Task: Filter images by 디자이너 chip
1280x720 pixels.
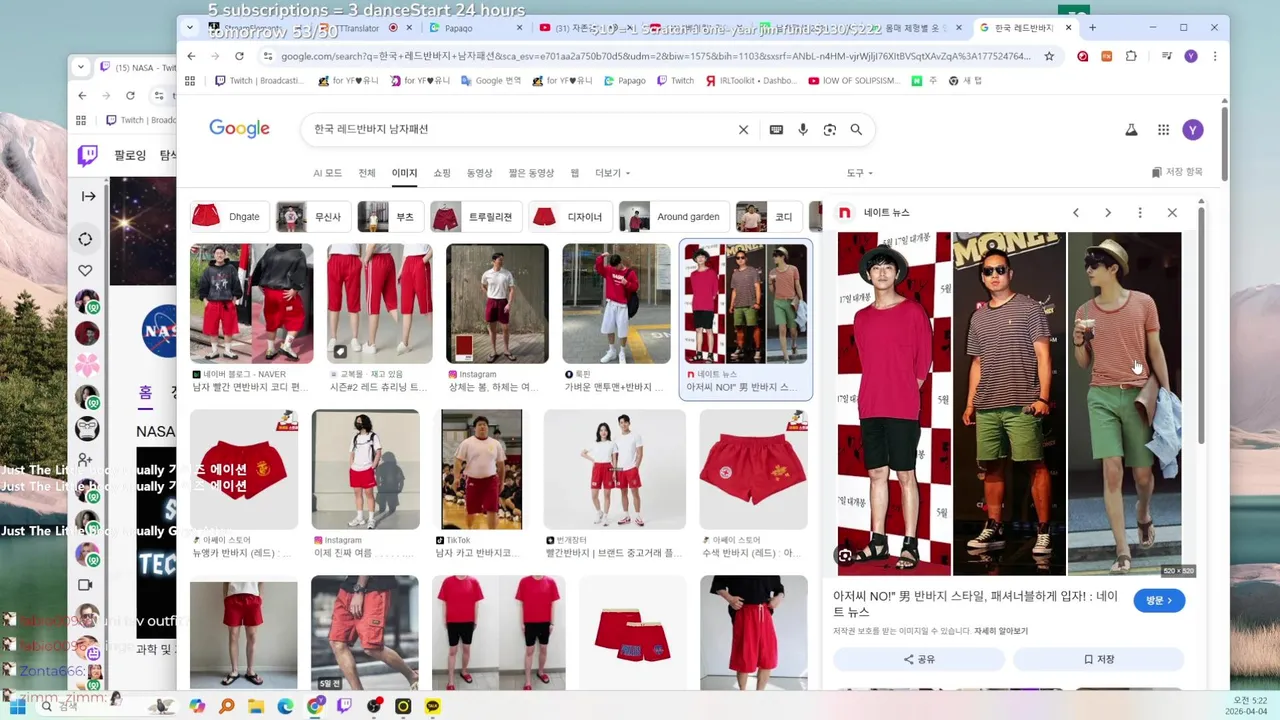Action: pyautogui.click(x=570, y=217)
